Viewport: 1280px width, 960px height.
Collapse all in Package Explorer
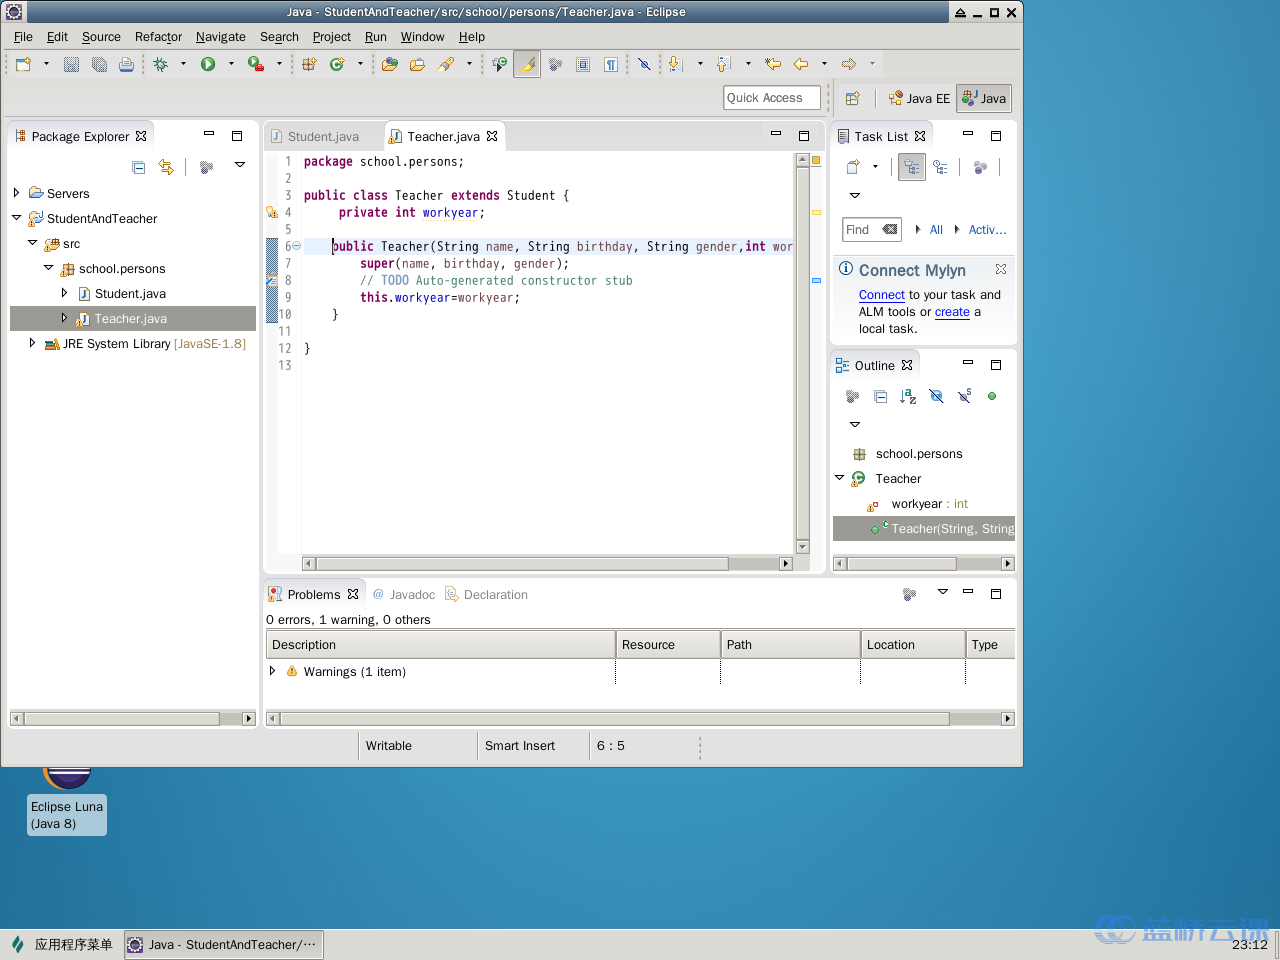[x=139, y=167]
